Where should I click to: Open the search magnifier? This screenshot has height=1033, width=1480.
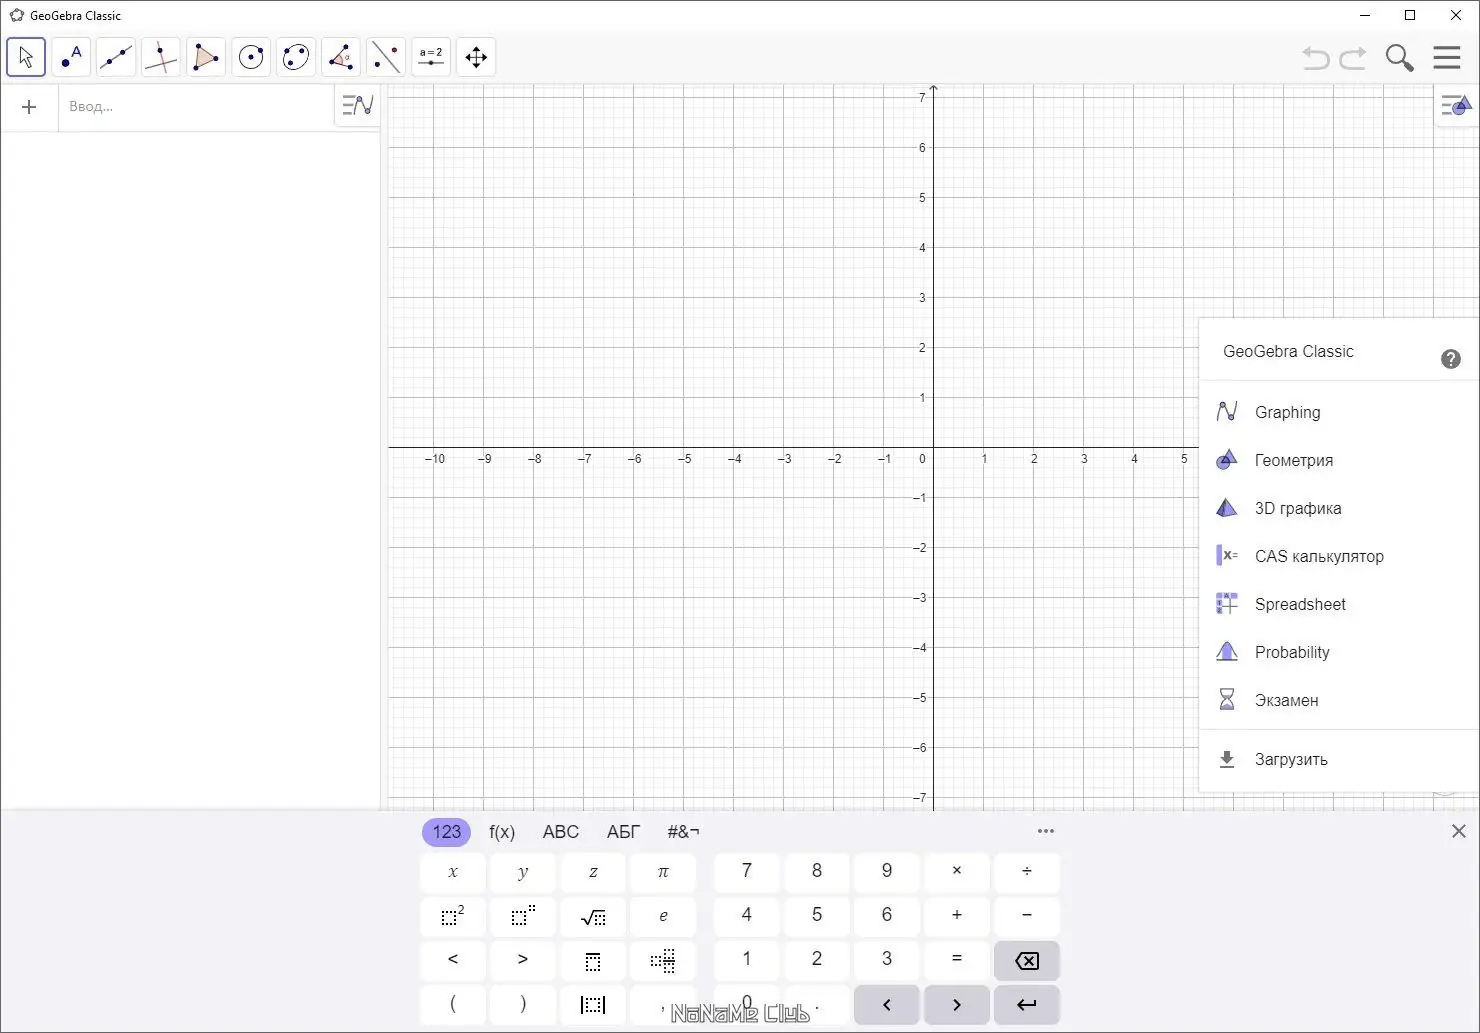[x=1400, y=58]
